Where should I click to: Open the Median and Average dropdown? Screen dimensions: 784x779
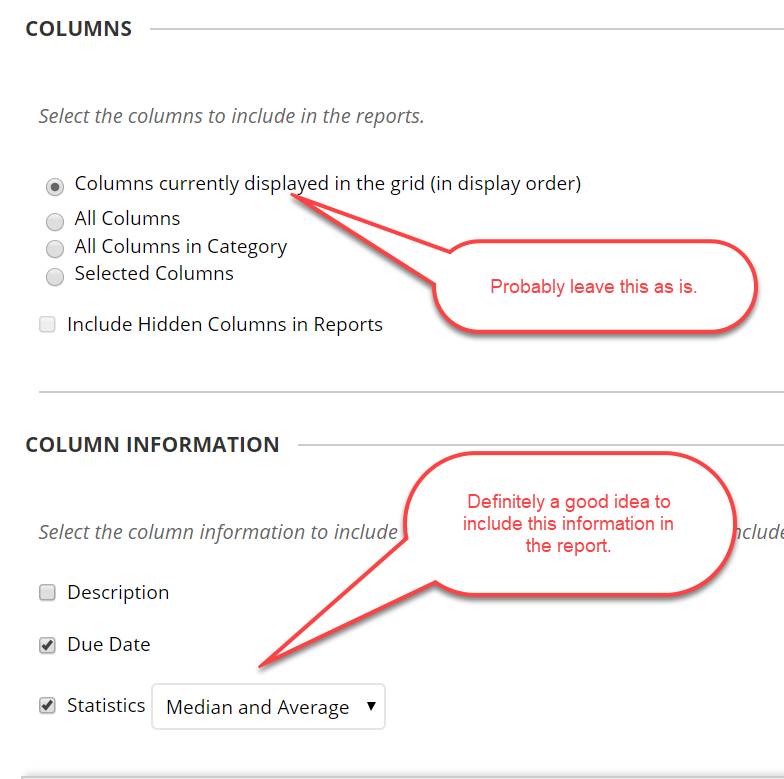[x=268, y=706]
